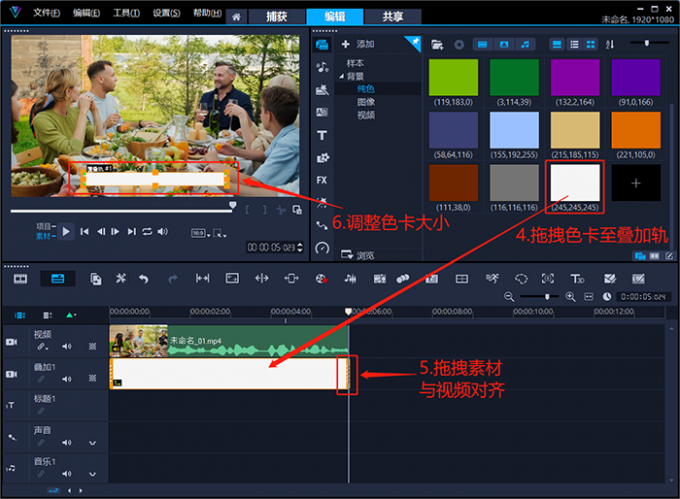Open the record/capture option tool
The height and width of the screenshot is (499, 680).
(321, 279)
